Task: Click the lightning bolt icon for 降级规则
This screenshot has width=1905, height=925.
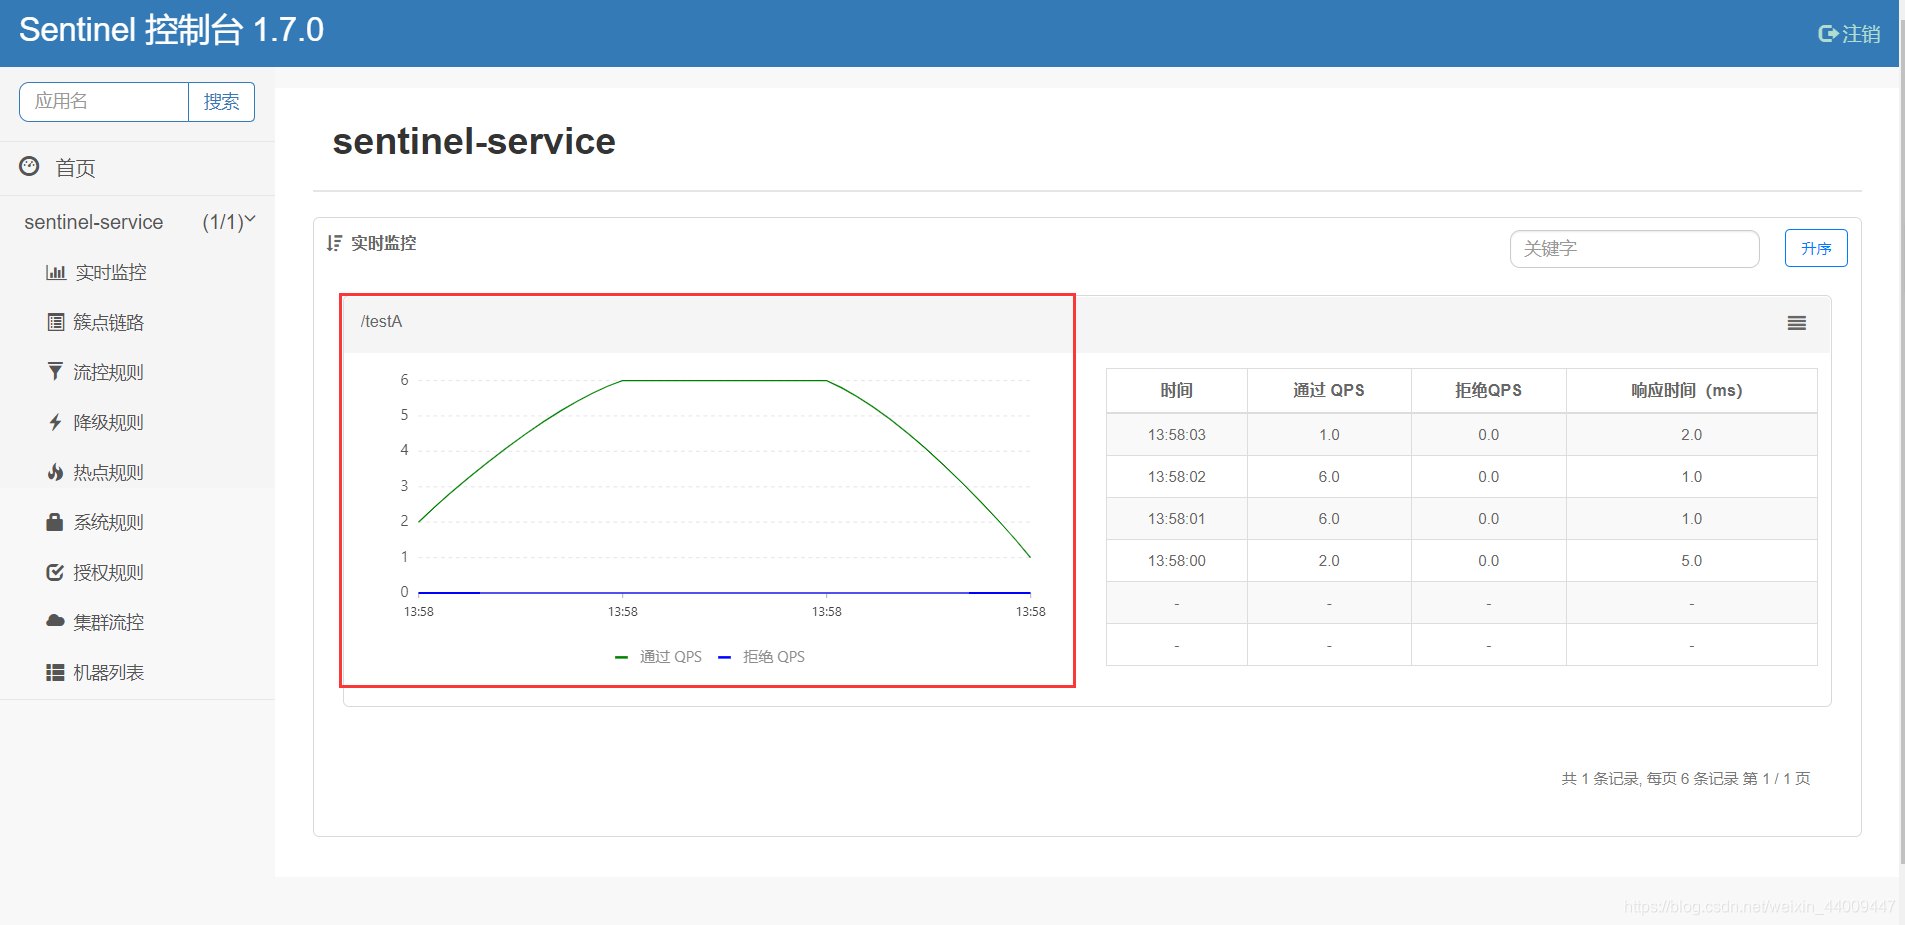Action: coord(55,422)
